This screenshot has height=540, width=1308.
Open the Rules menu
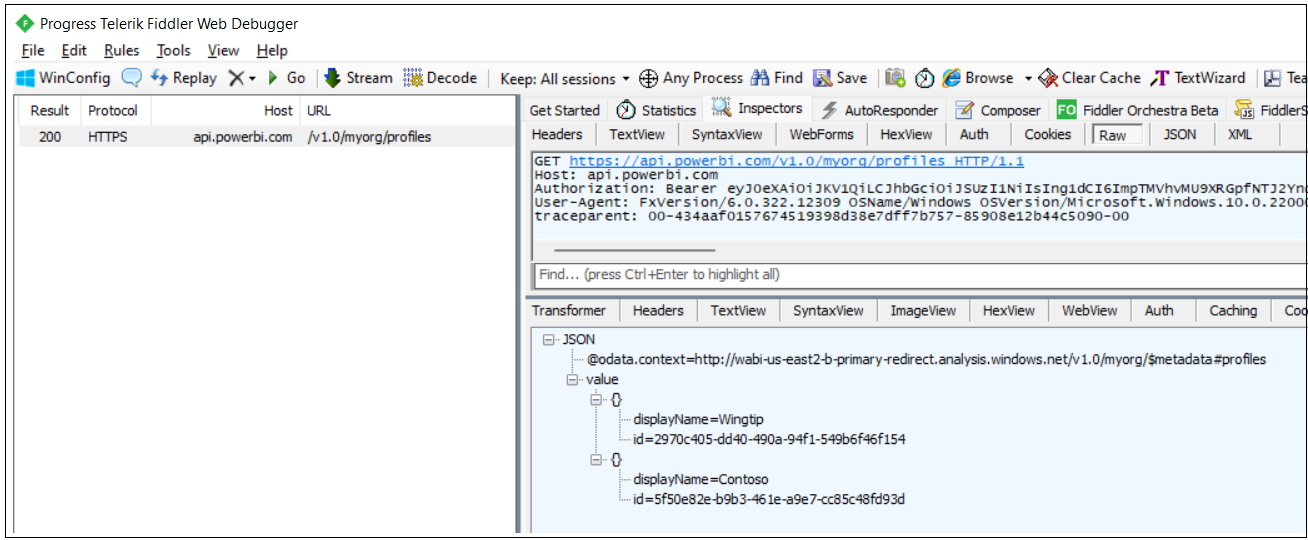tap(122, 50)
